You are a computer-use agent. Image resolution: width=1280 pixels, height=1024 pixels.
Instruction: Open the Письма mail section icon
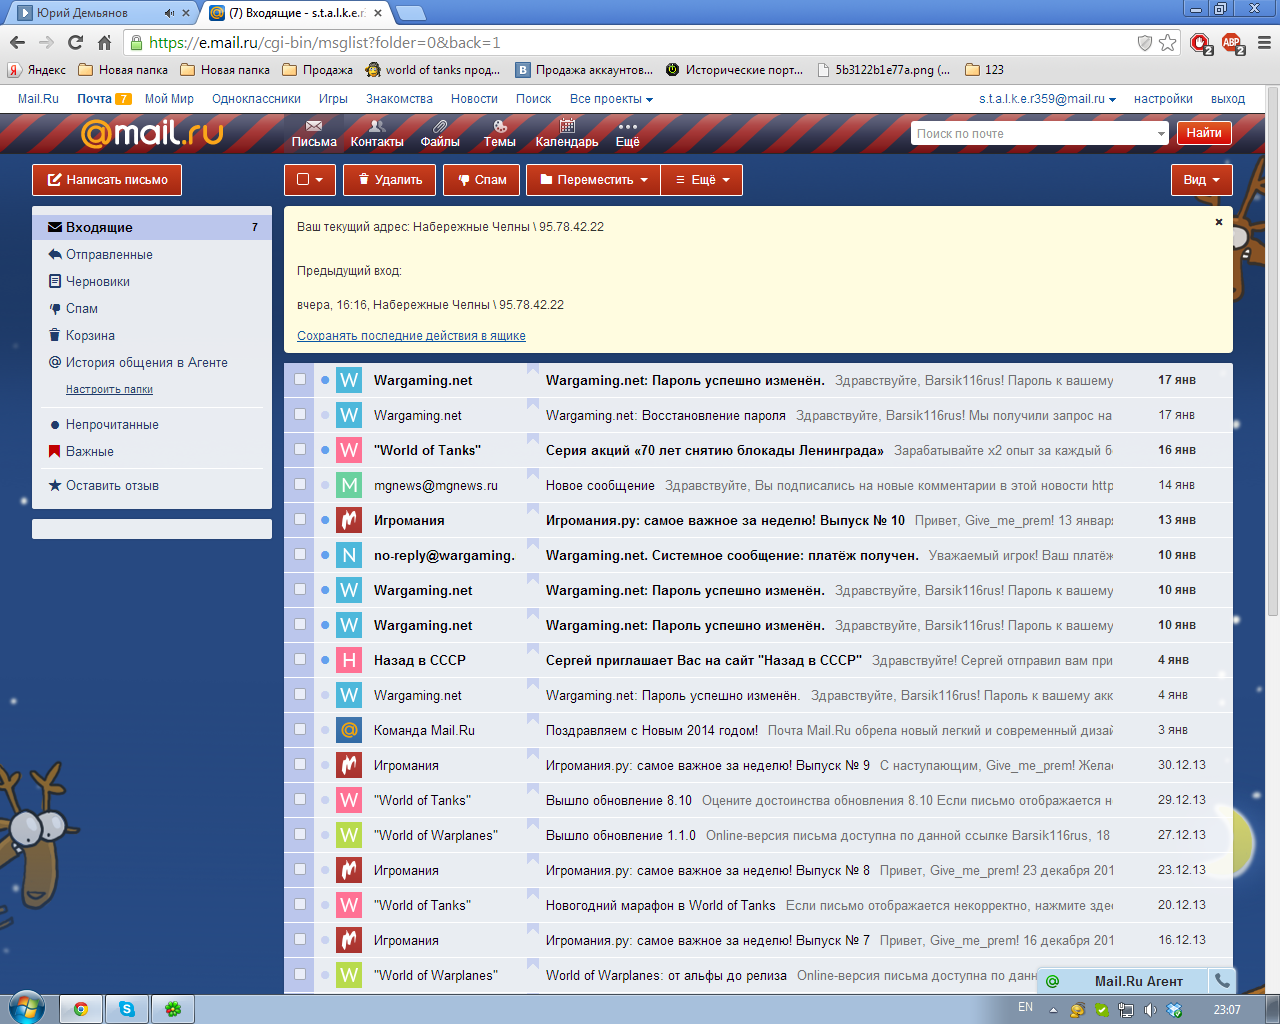tap(314, 126)
